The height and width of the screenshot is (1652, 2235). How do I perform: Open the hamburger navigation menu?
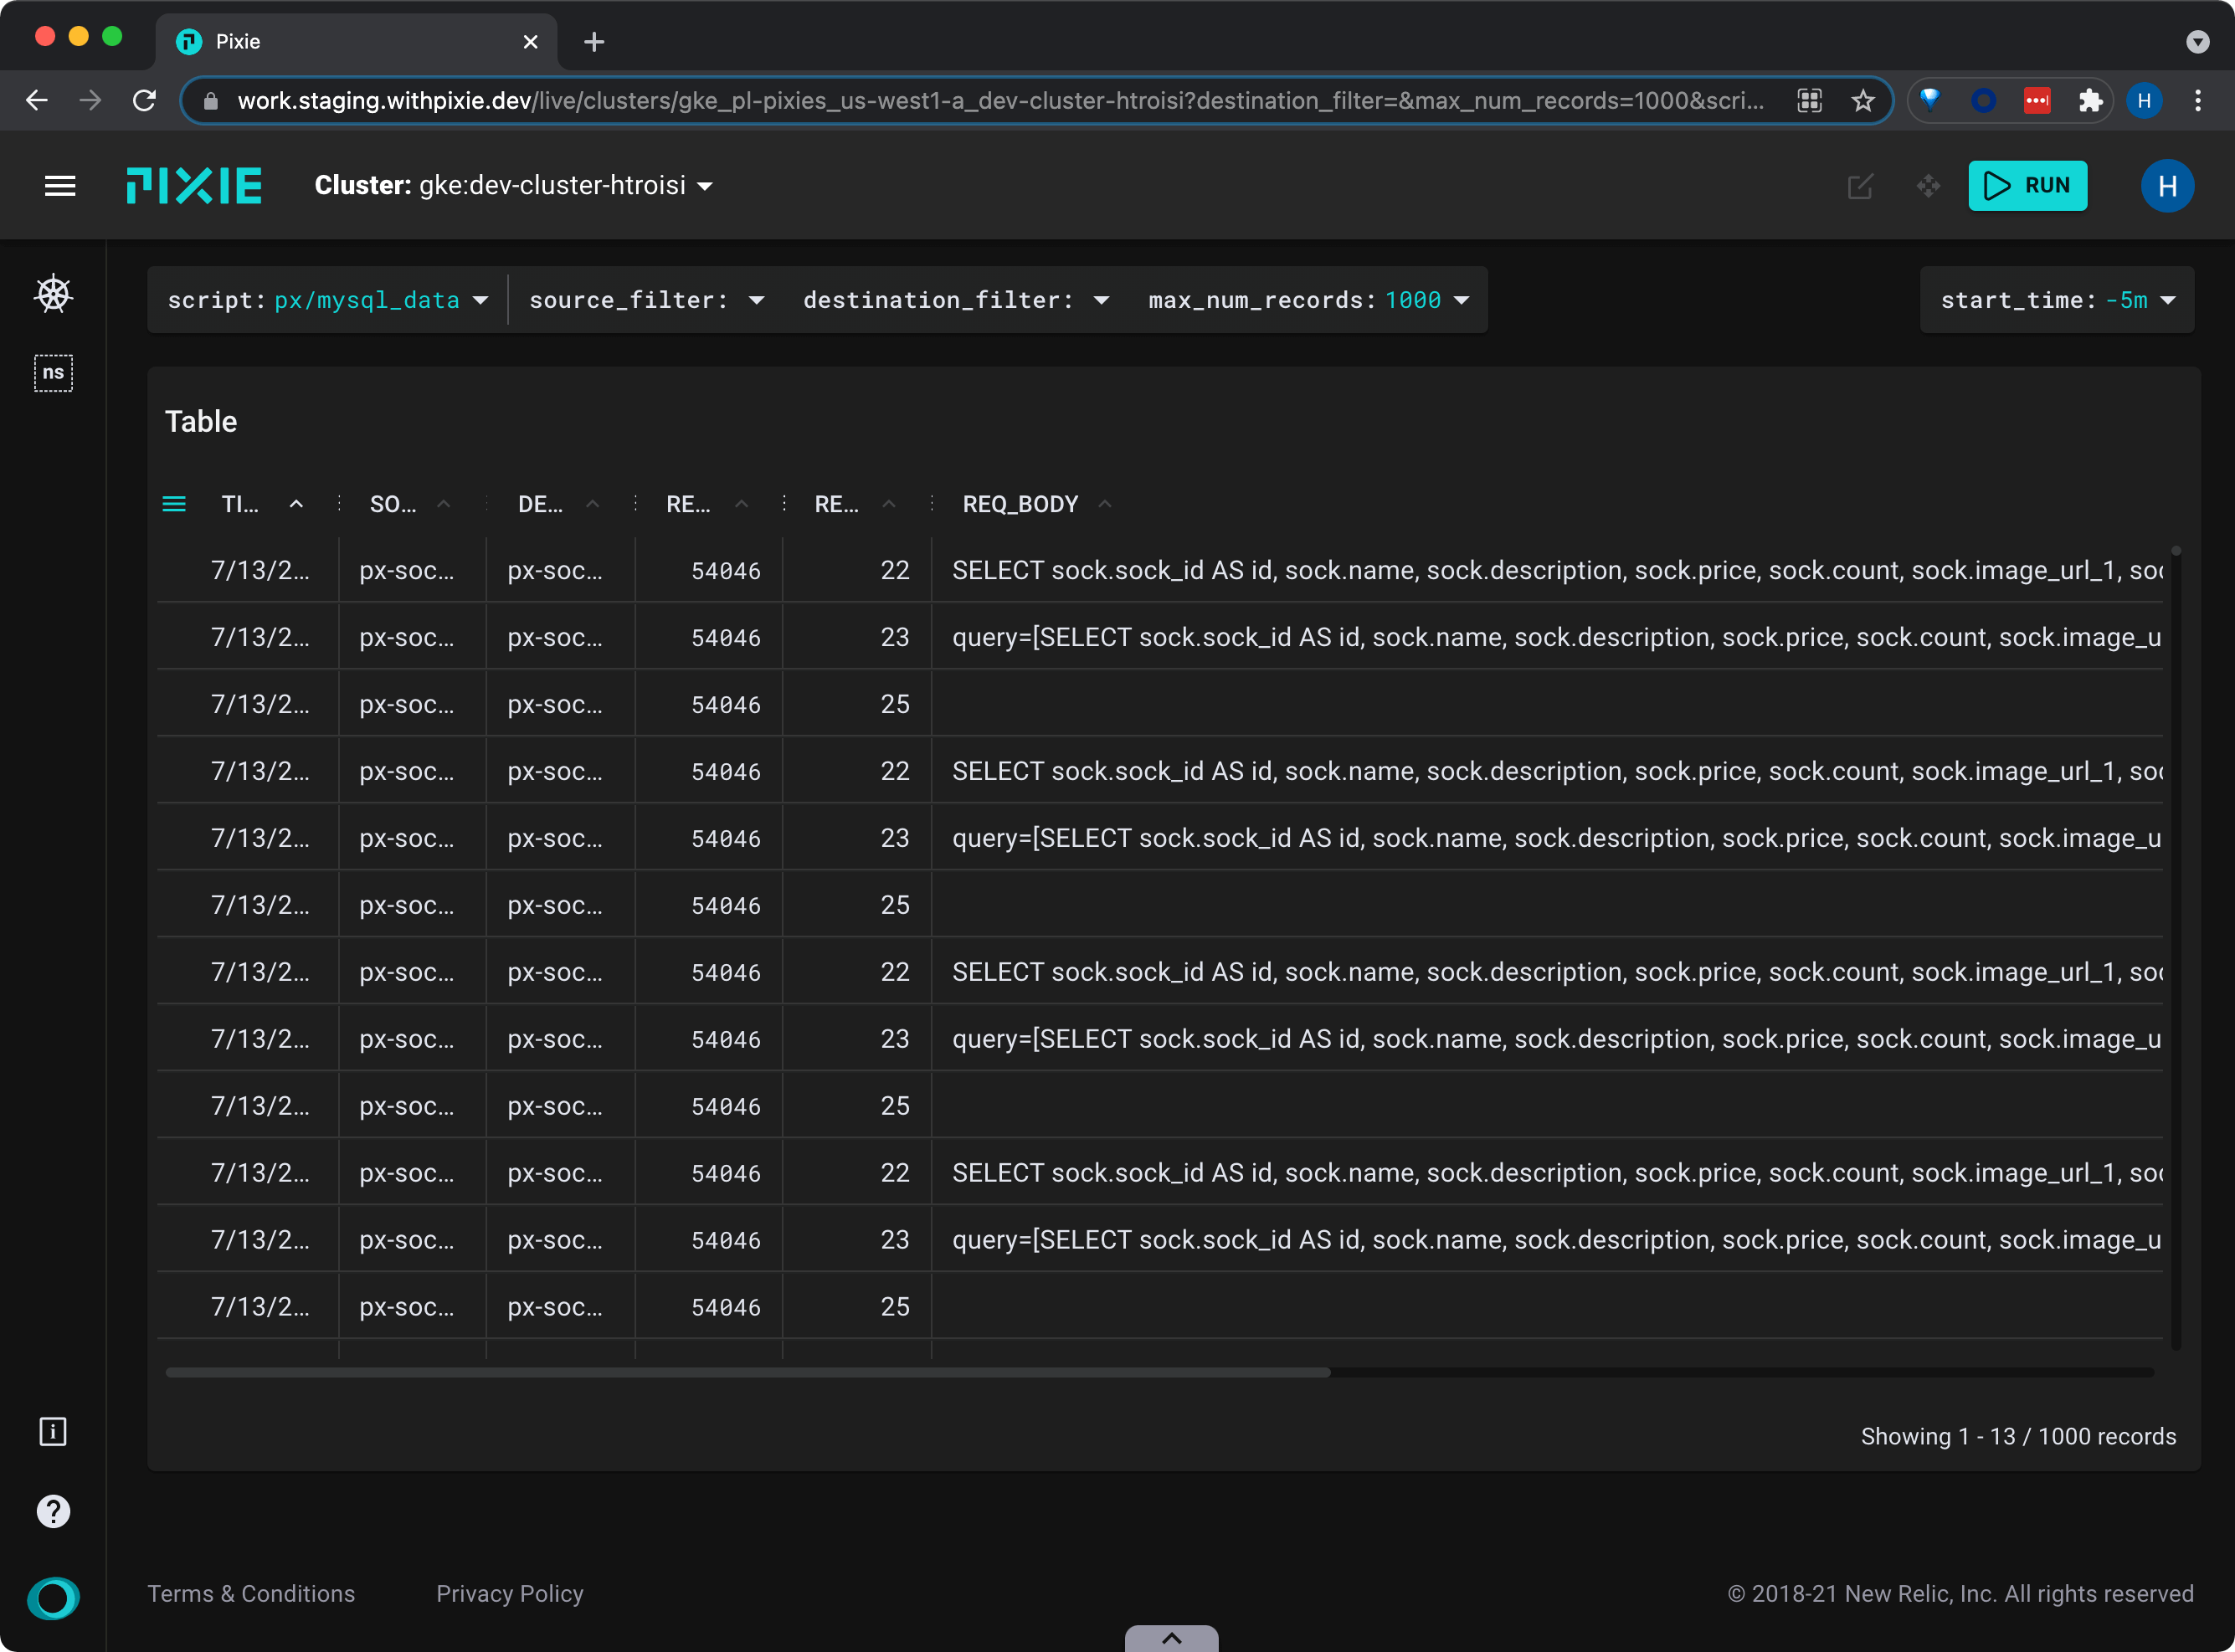60,186
